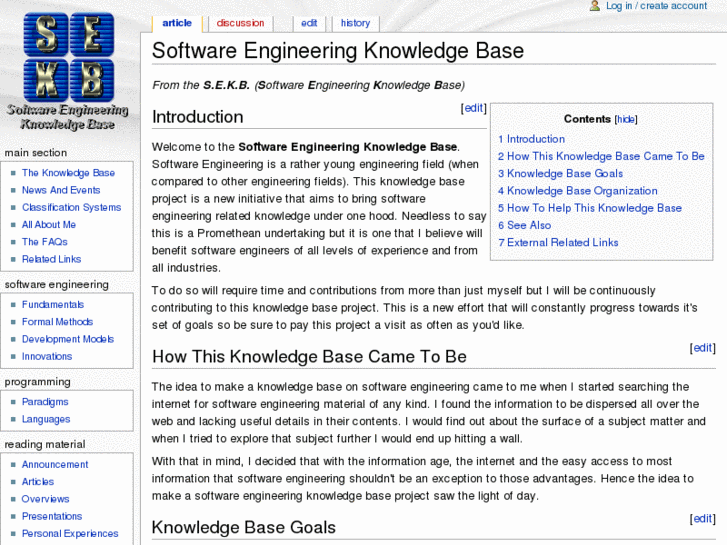Click the S.E.K.B. site logo
The image size is (727, 545).
pyautogui.click(x=67, y=70)
